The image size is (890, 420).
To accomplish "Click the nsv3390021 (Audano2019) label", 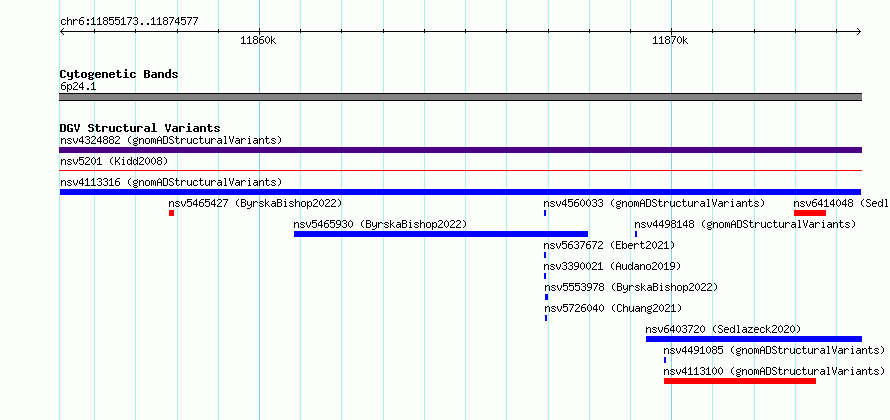I will [612, 266].
